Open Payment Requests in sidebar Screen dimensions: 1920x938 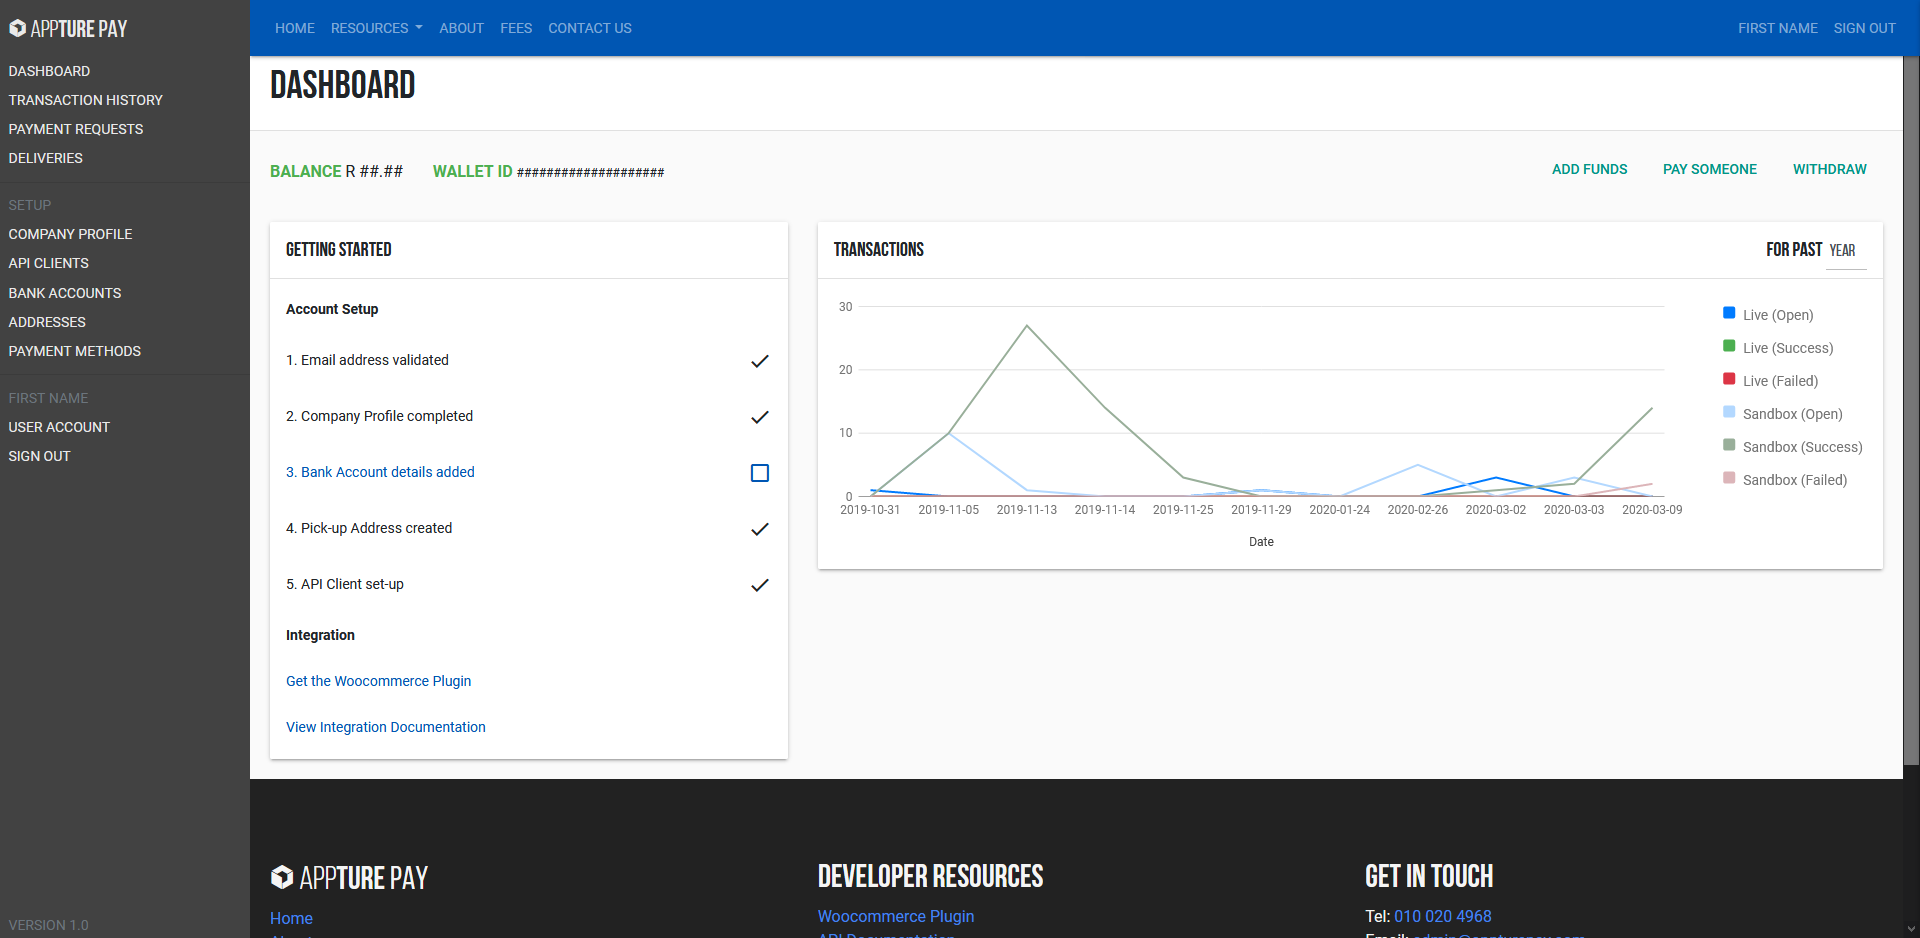pyautogui.click(x=76, y=129)
